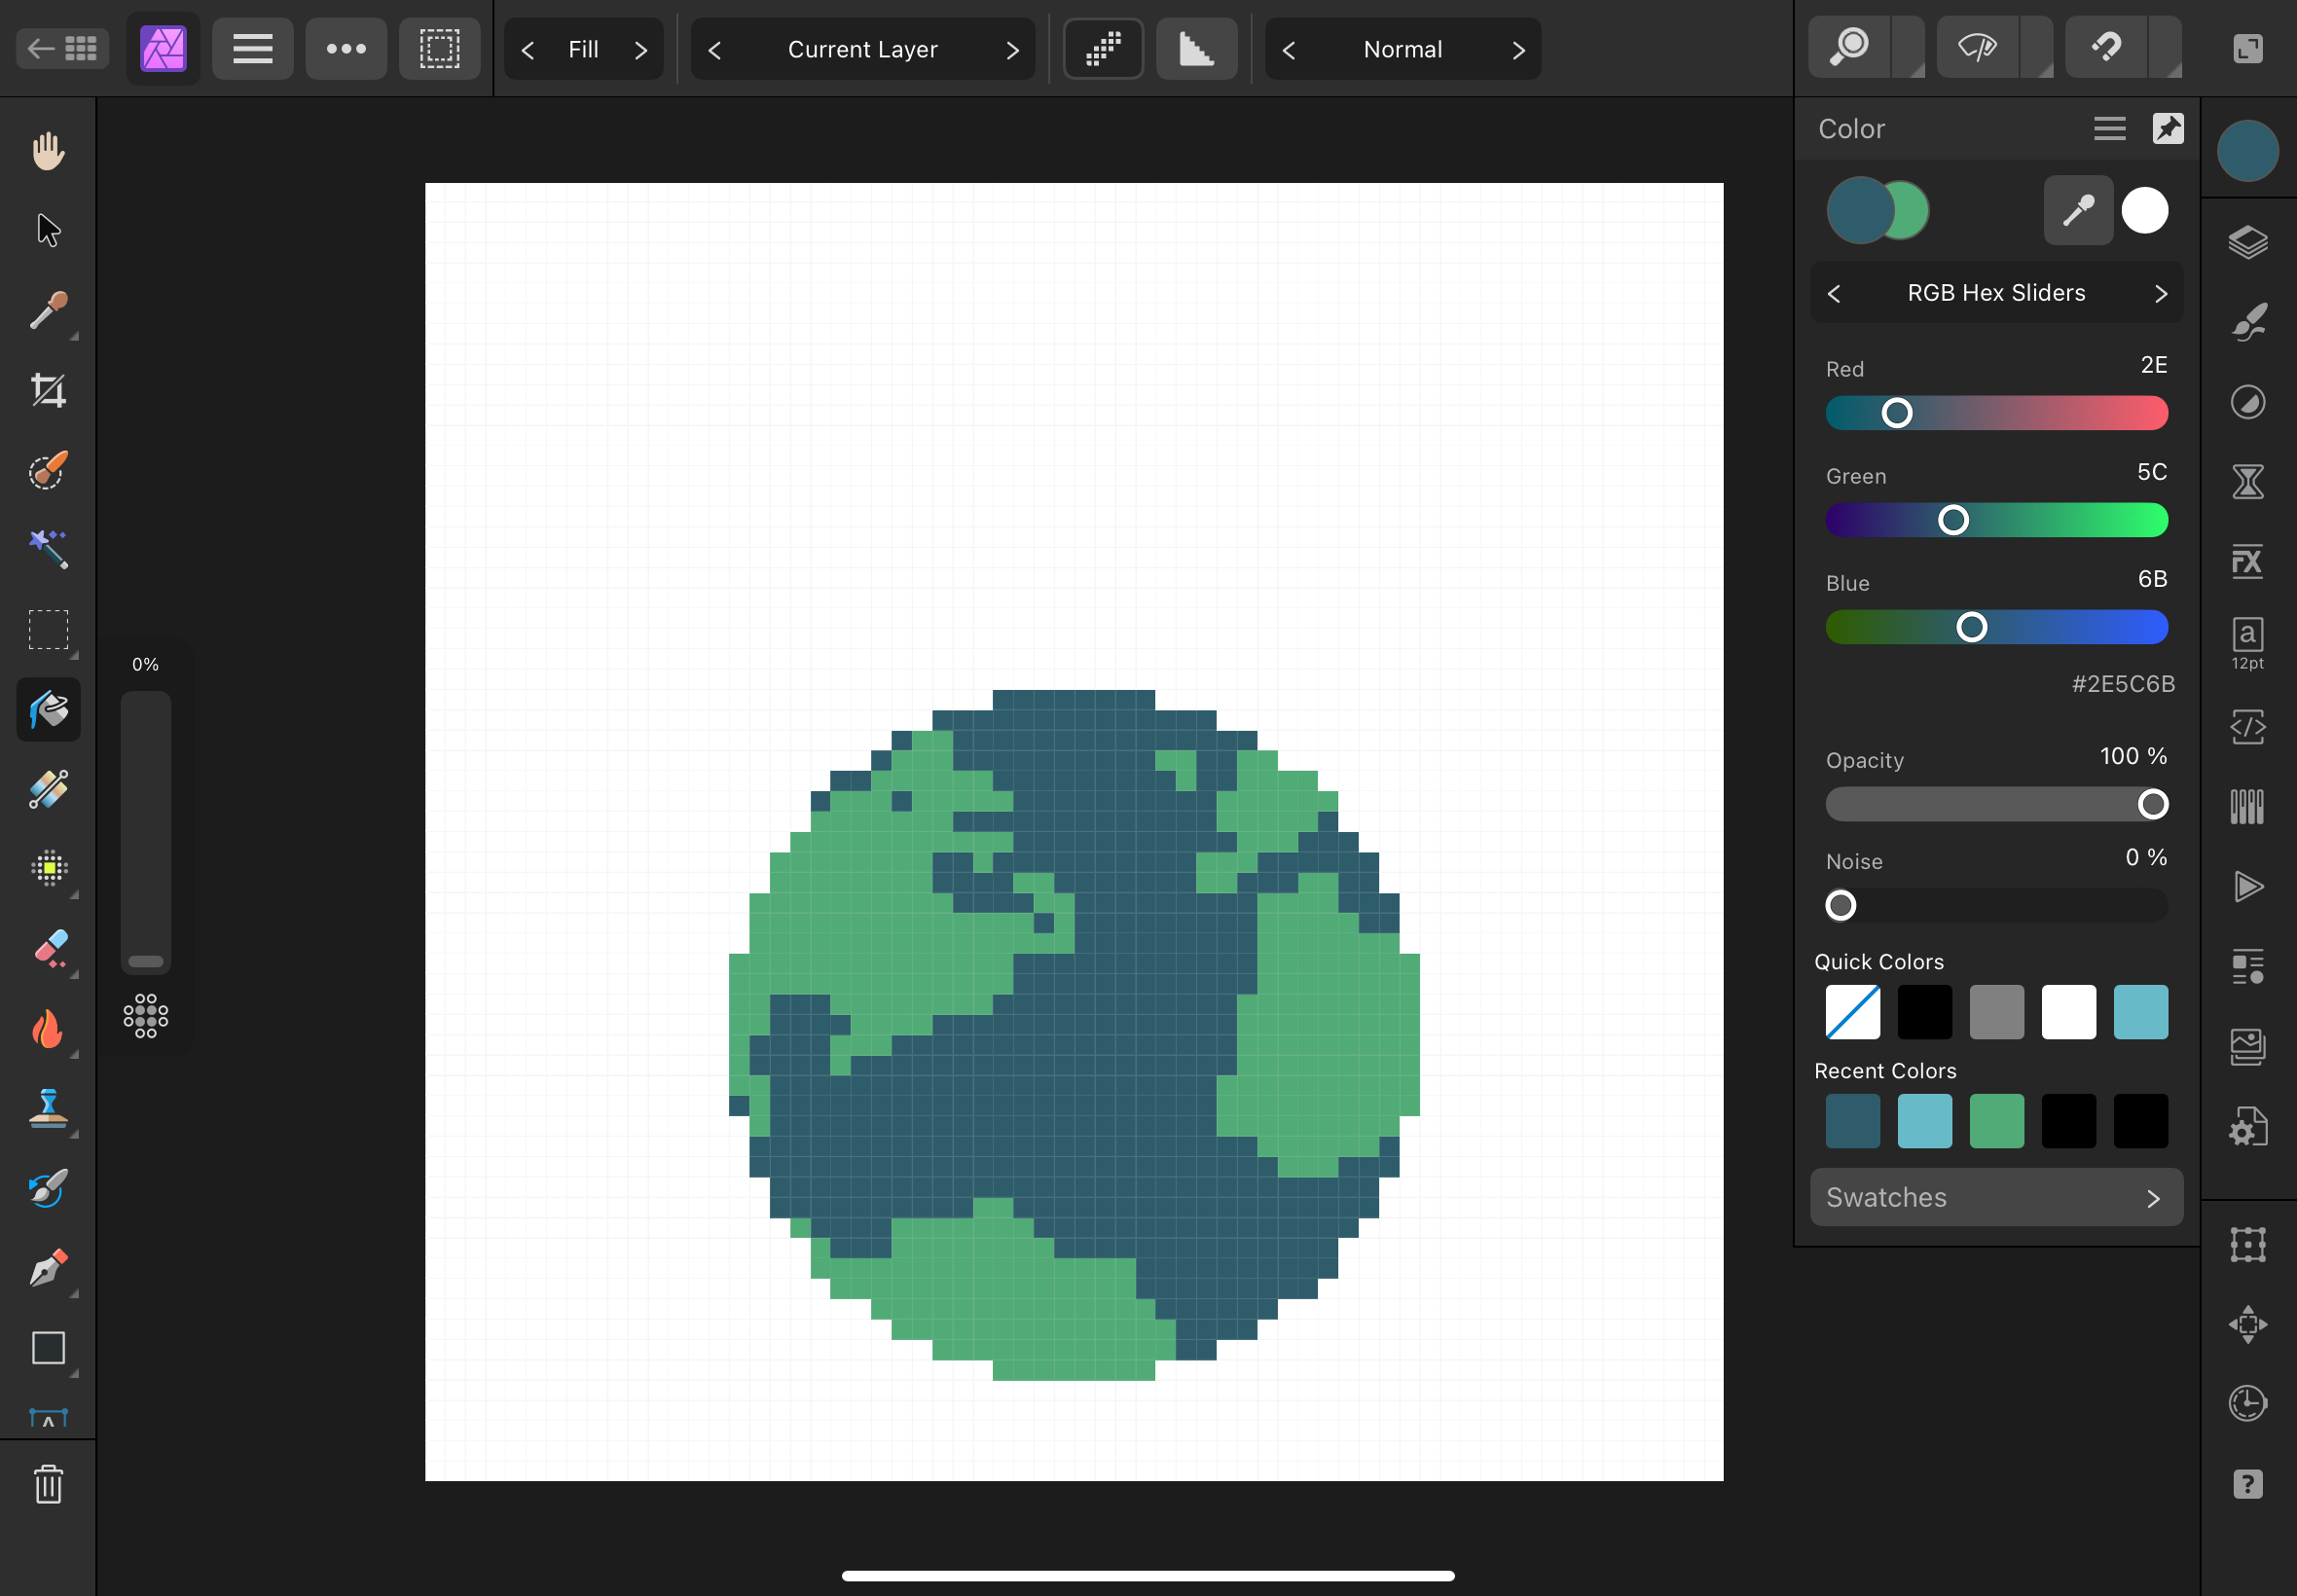
Task: Toggle the contiguous fill option icon
Action: coord(1103,49)
